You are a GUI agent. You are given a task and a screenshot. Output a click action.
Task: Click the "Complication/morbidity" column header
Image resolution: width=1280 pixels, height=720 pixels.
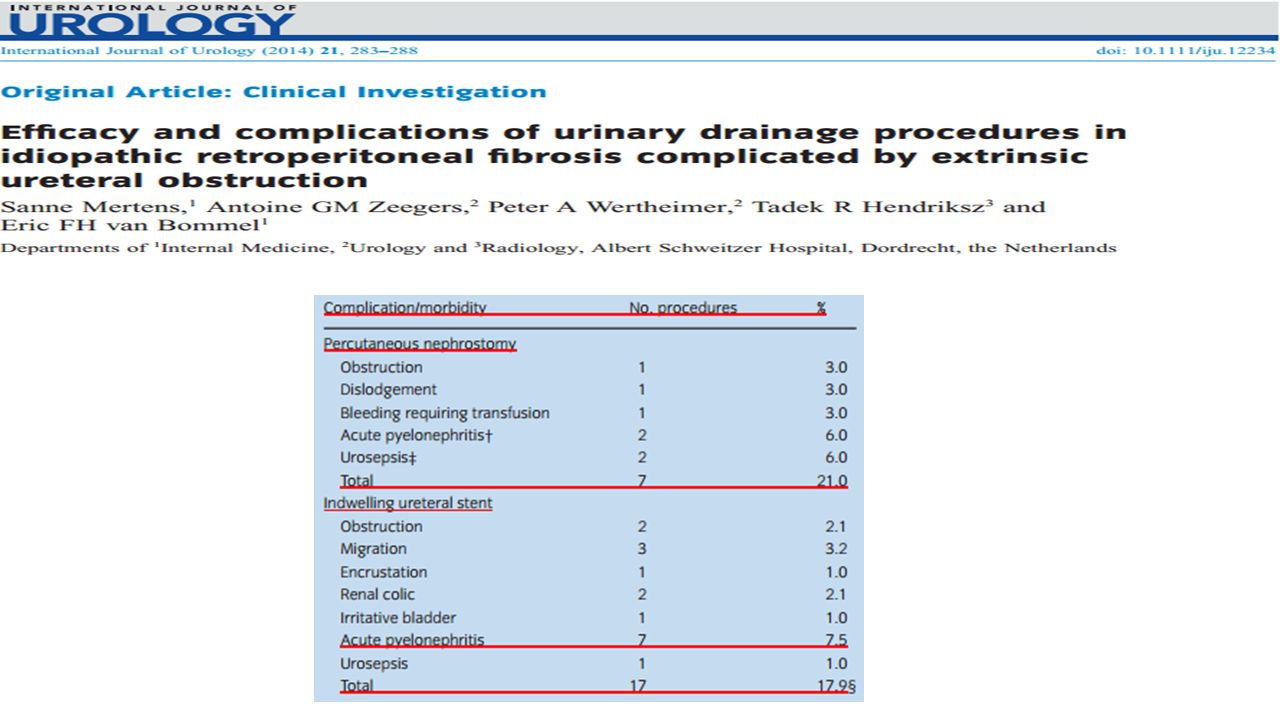(405, 308)
